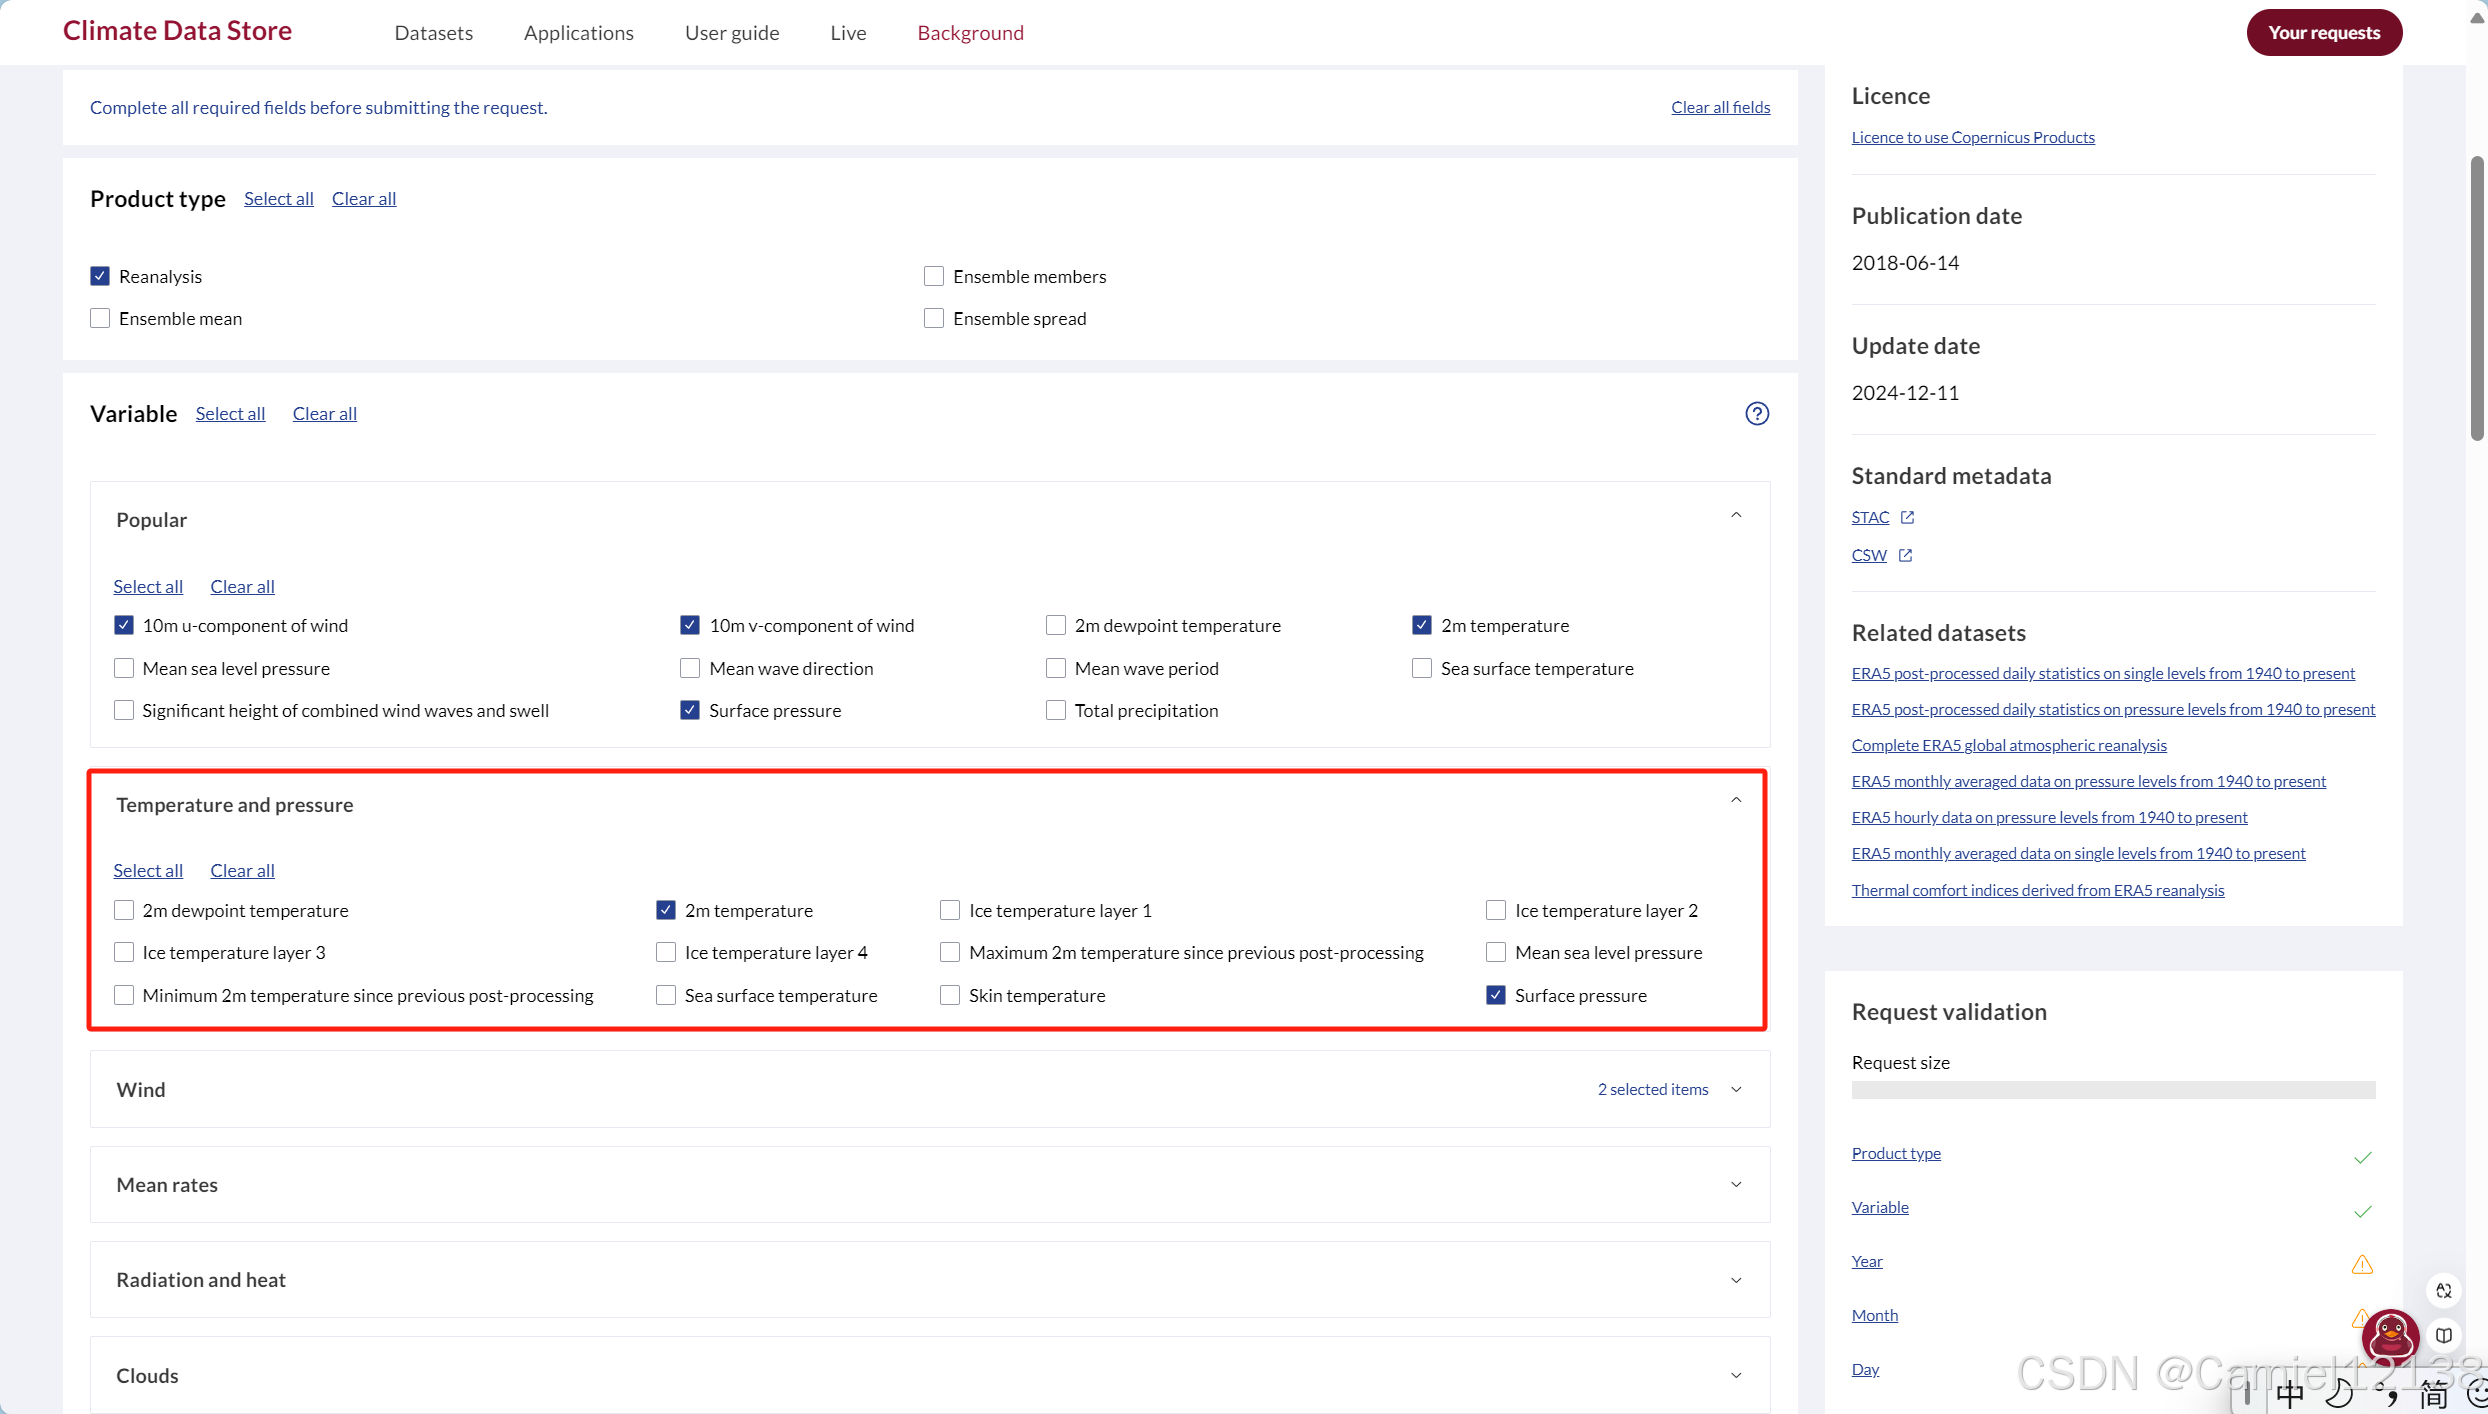
Task: Click the moon icon in IME toolbar
Action: click(2338, 1393)
